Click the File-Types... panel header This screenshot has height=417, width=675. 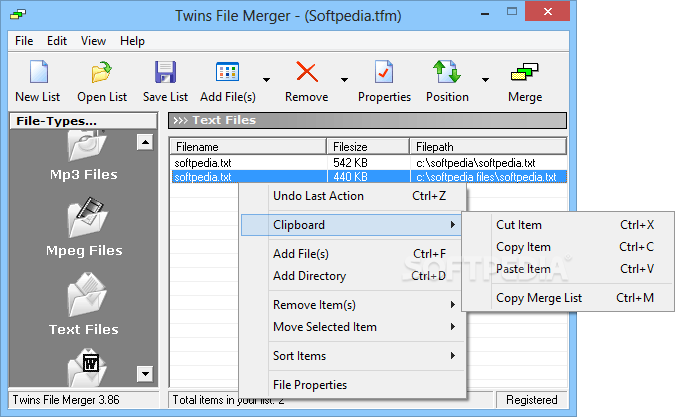click(x=84, y=121)
